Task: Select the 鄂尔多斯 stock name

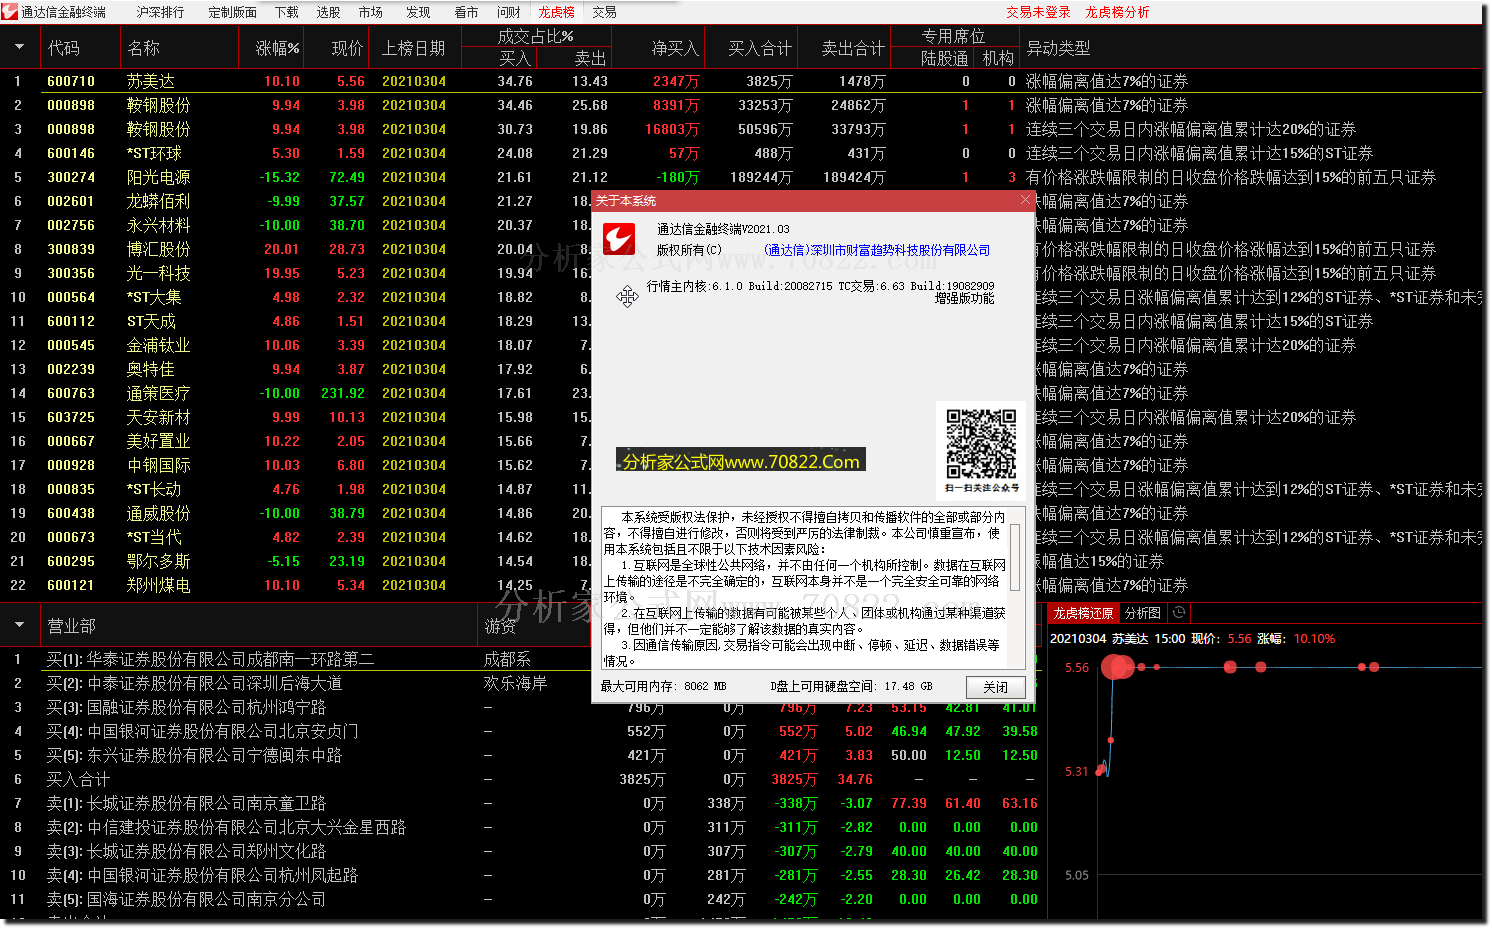Action: point(158,561)
